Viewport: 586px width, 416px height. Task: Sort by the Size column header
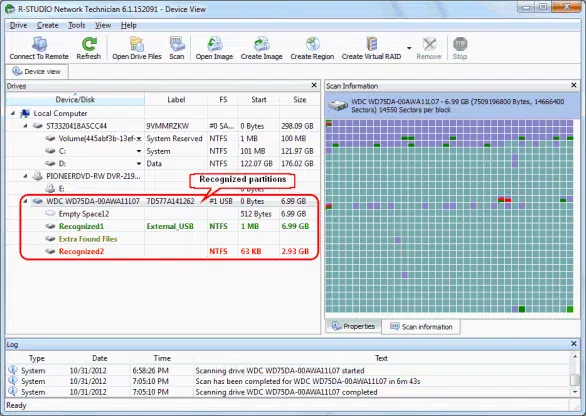(300, 99)
